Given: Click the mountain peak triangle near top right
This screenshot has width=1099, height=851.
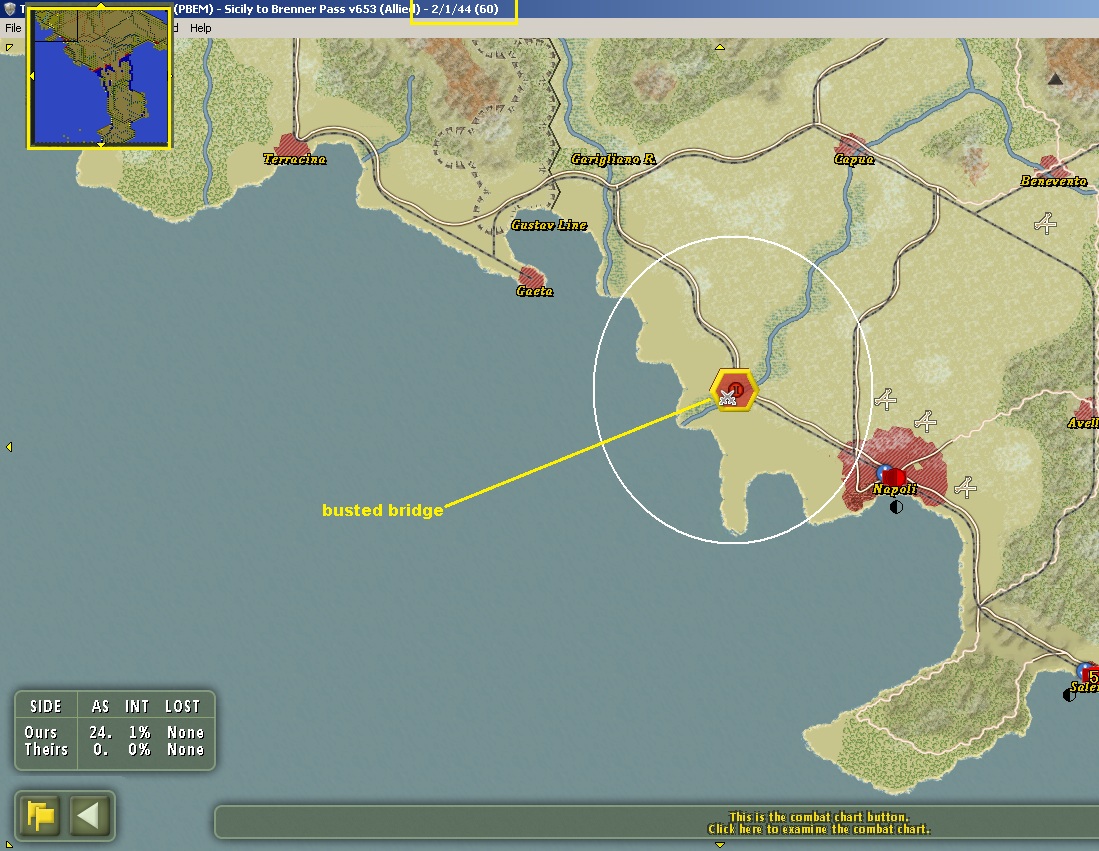Looking at the screenshot, I should click(1055, 79).
